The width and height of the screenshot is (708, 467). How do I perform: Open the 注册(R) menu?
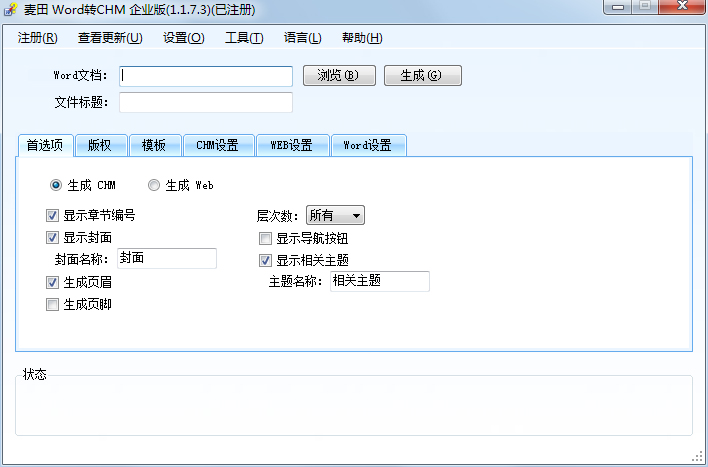point(37,38)
